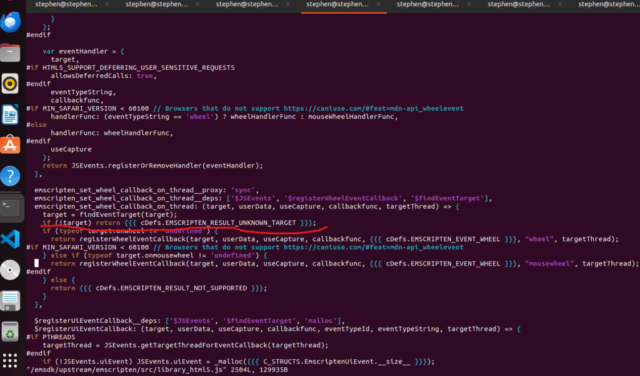Click the 'mouseWheelHandlerFunc' identifier

click(x=351, y=117)
